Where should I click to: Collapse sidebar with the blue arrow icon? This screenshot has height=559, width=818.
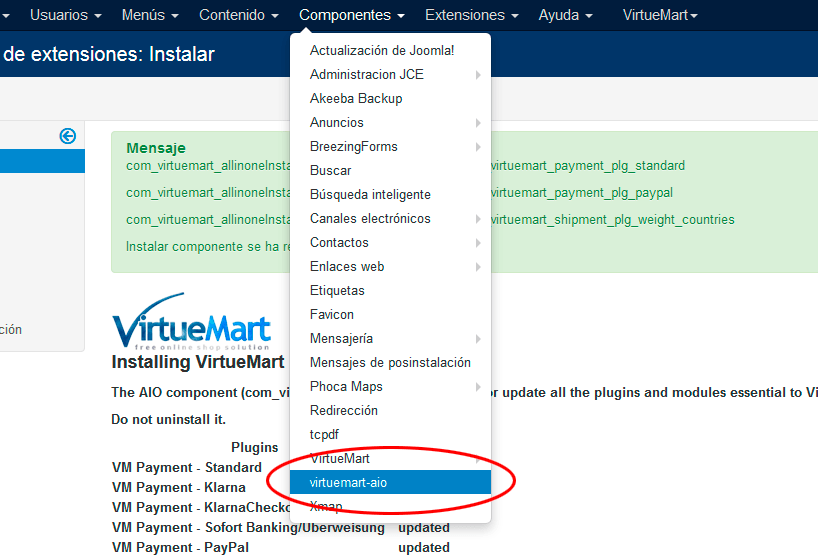click(67, 136)
